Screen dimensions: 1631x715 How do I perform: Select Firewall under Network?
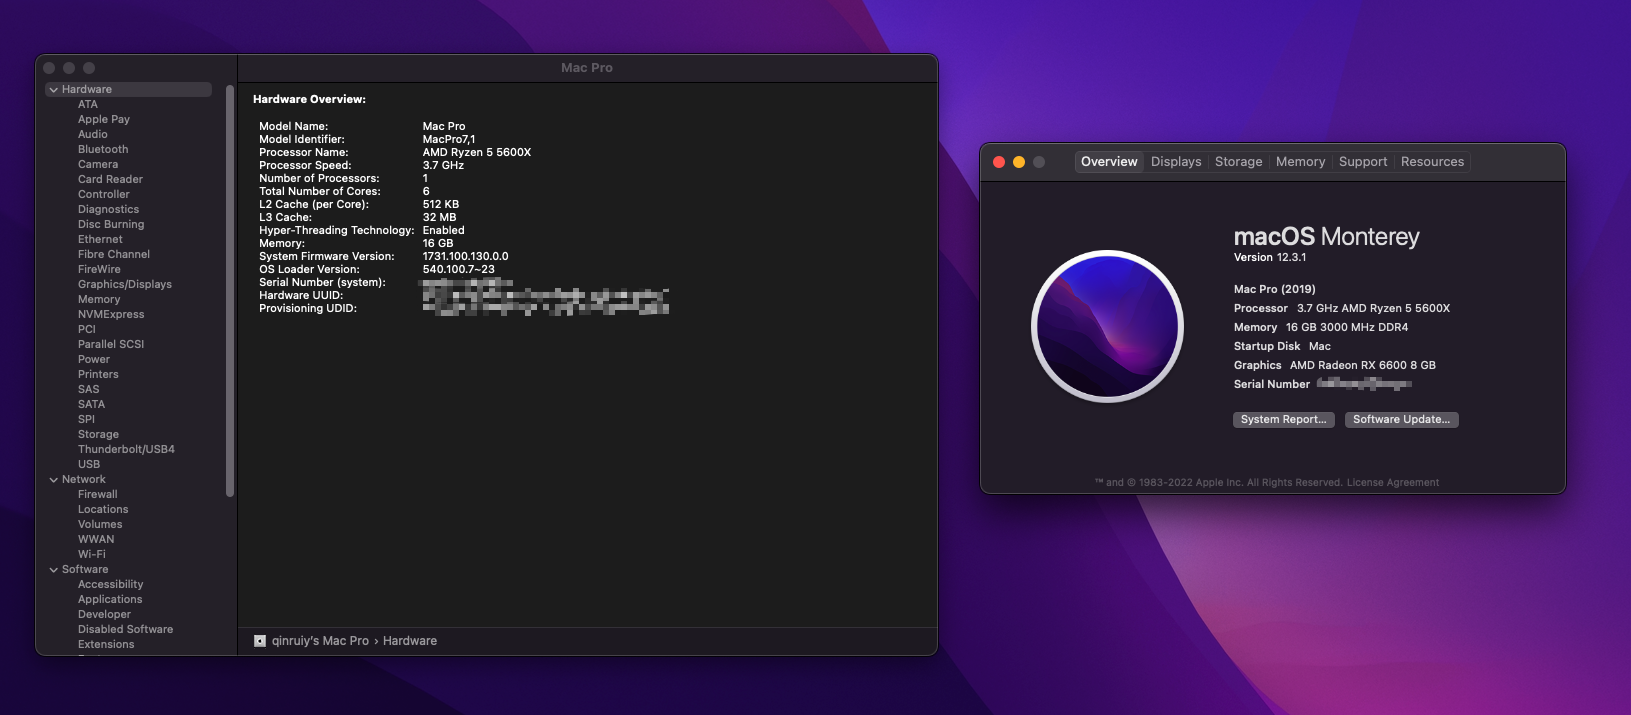98,495
